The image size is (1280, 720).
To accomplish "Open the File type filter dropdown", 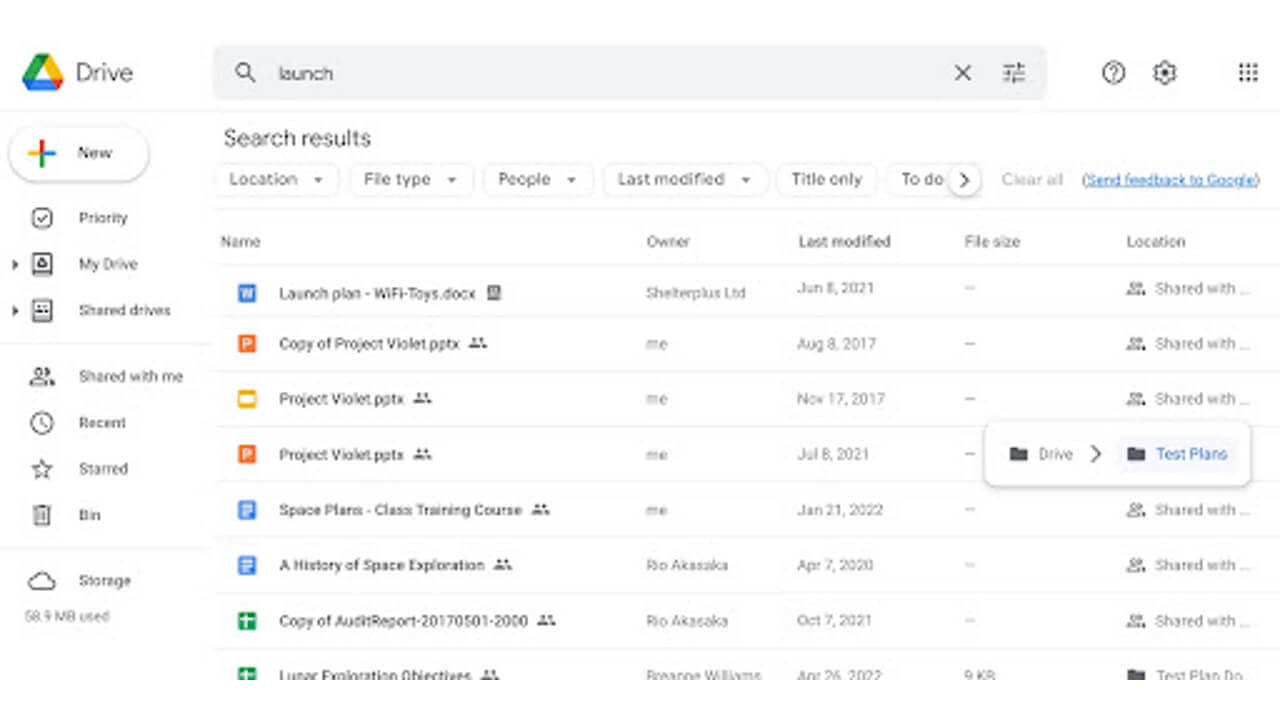I will (411, 179).
